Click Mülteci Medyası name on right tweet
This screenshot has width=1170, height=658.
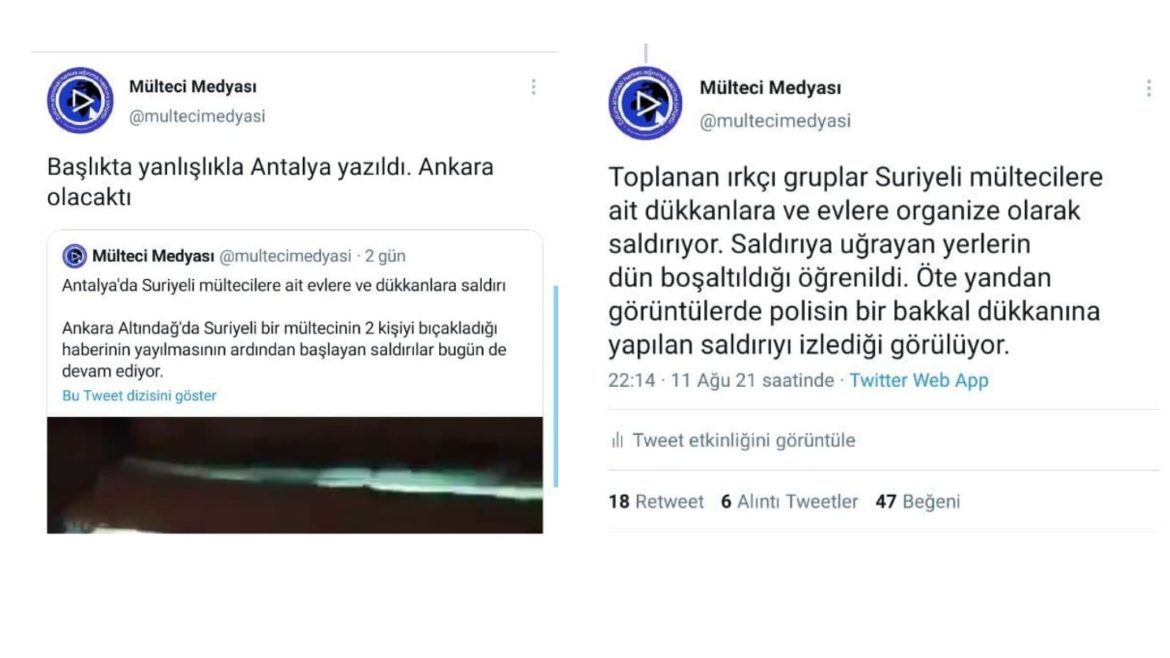tap(770, 88)
